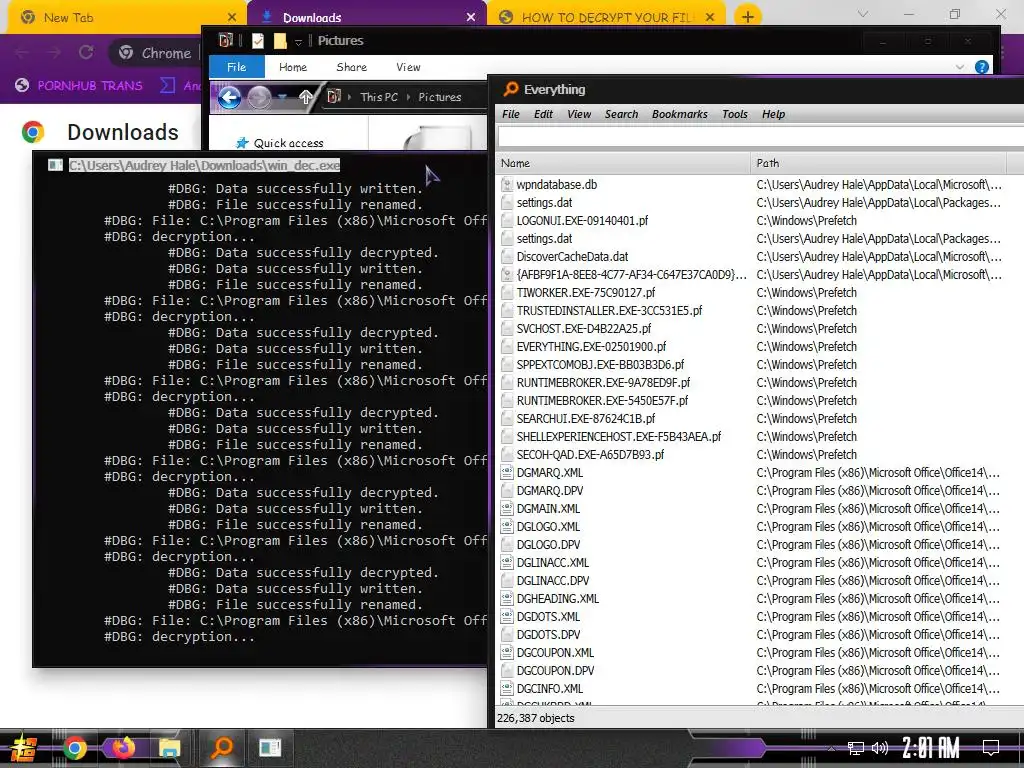Screen dimensions: 1024x768
Task: Click the Start button on taskbar
Action: [x=24, y=748]
